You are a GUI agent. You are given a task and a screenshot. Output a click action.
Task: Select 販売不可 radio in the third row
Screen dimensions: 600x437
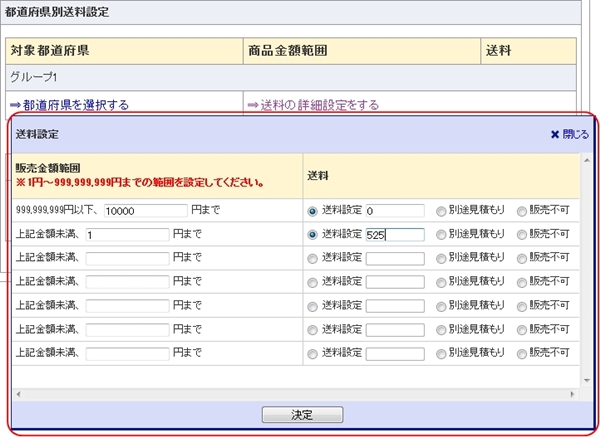tap(522, 259)
